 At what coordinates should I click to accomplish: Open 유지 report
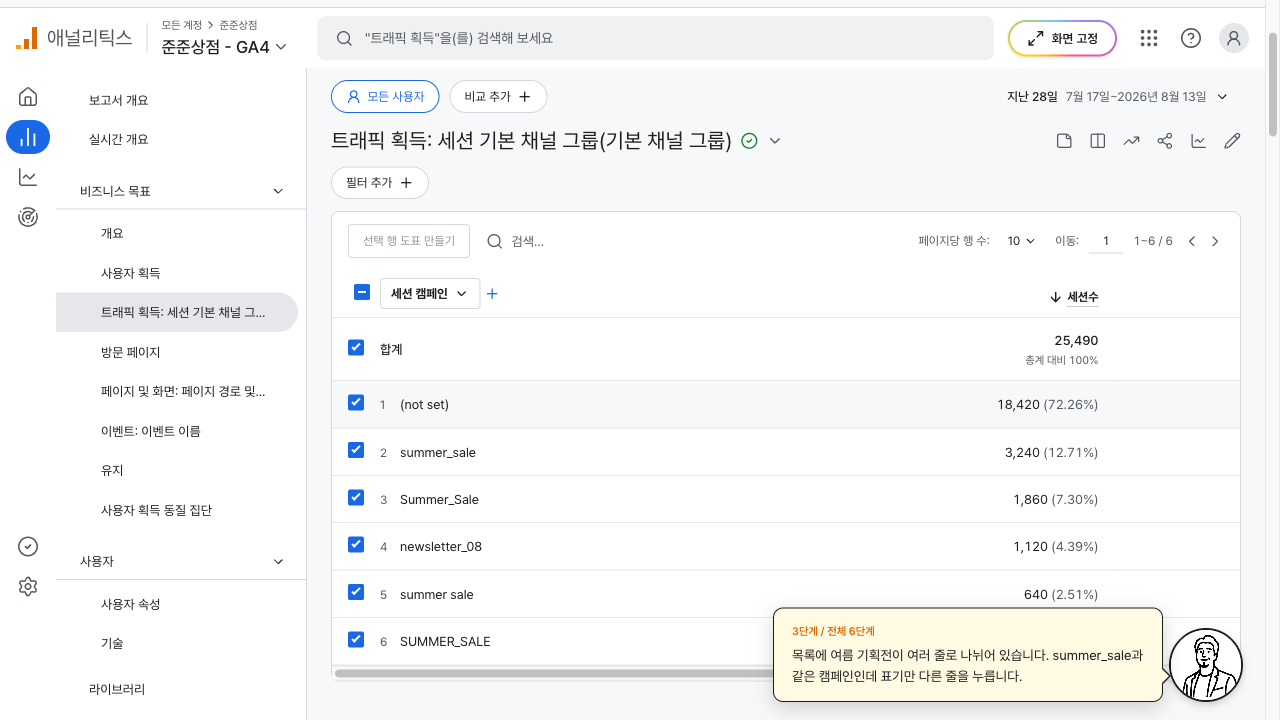112,470
